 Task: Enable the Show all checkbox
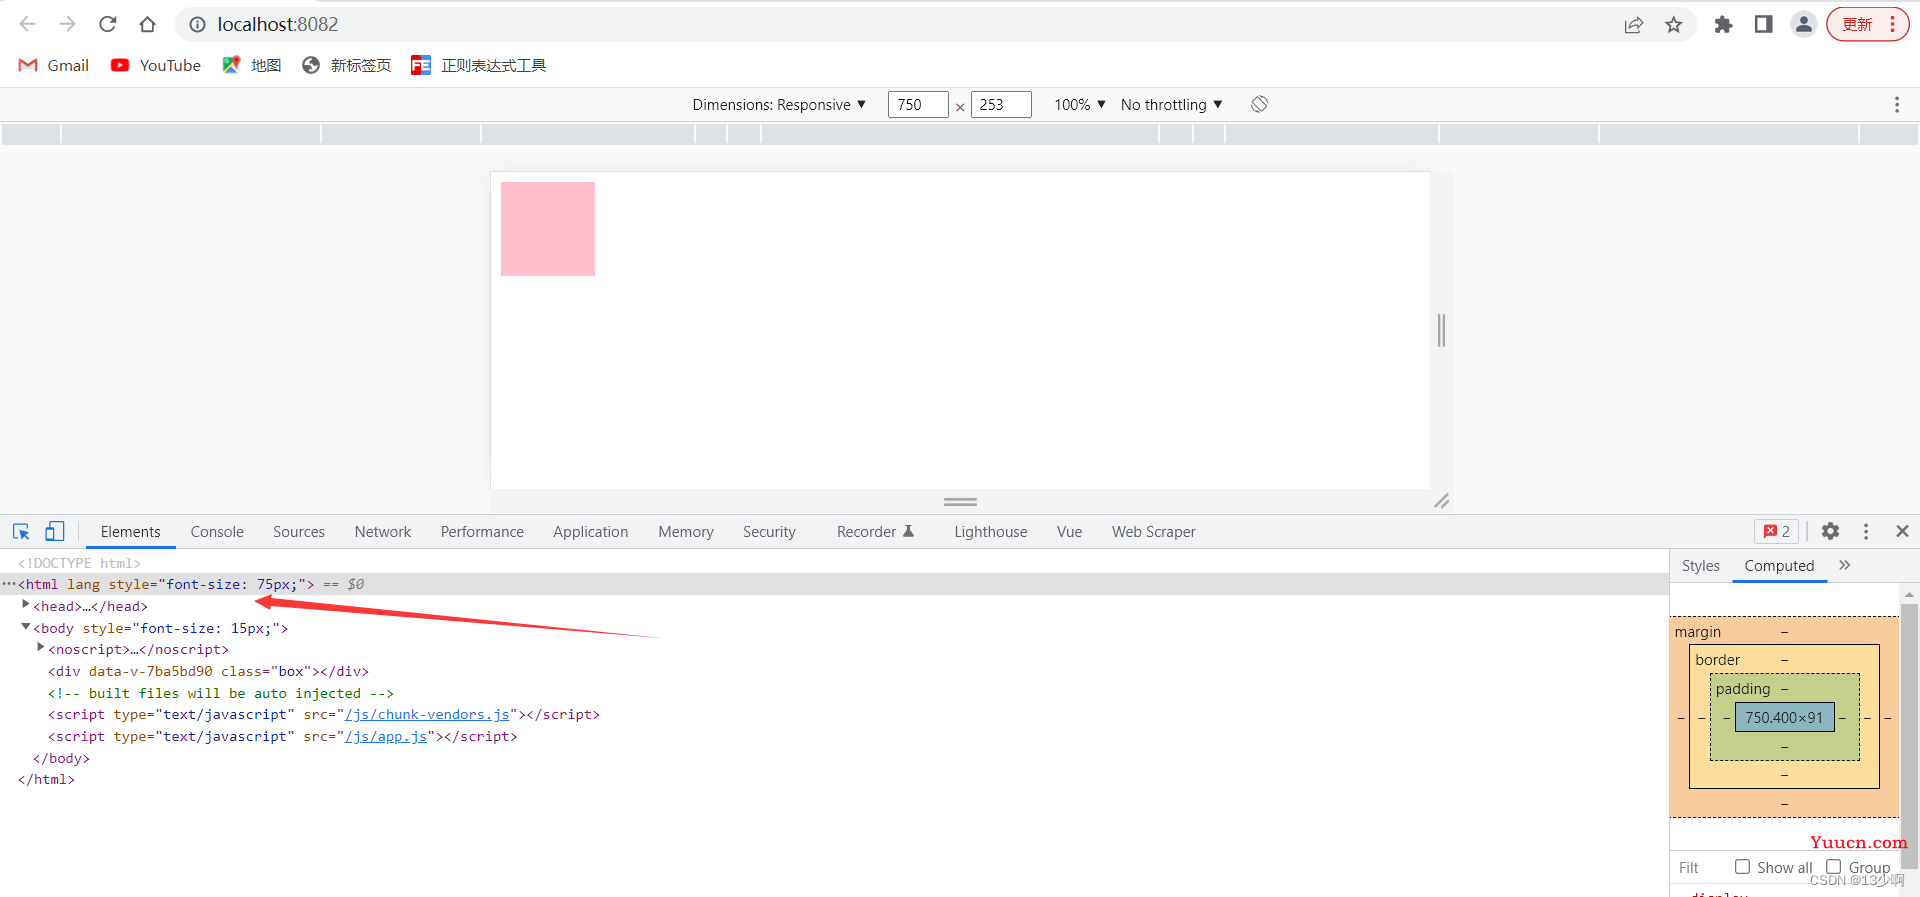1742,867
